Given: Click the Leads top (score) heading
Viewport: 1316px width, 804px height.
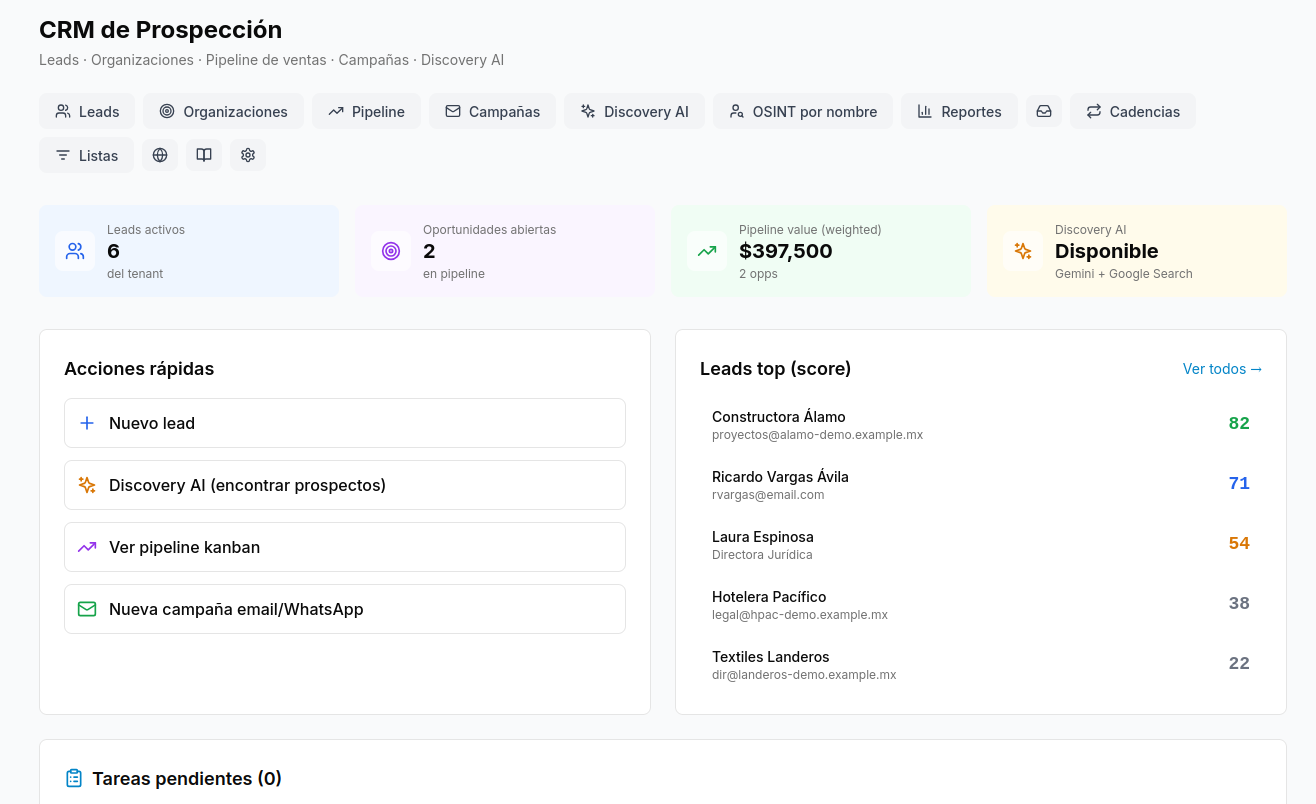Looking at the screenshot, I should pos(775,369).
